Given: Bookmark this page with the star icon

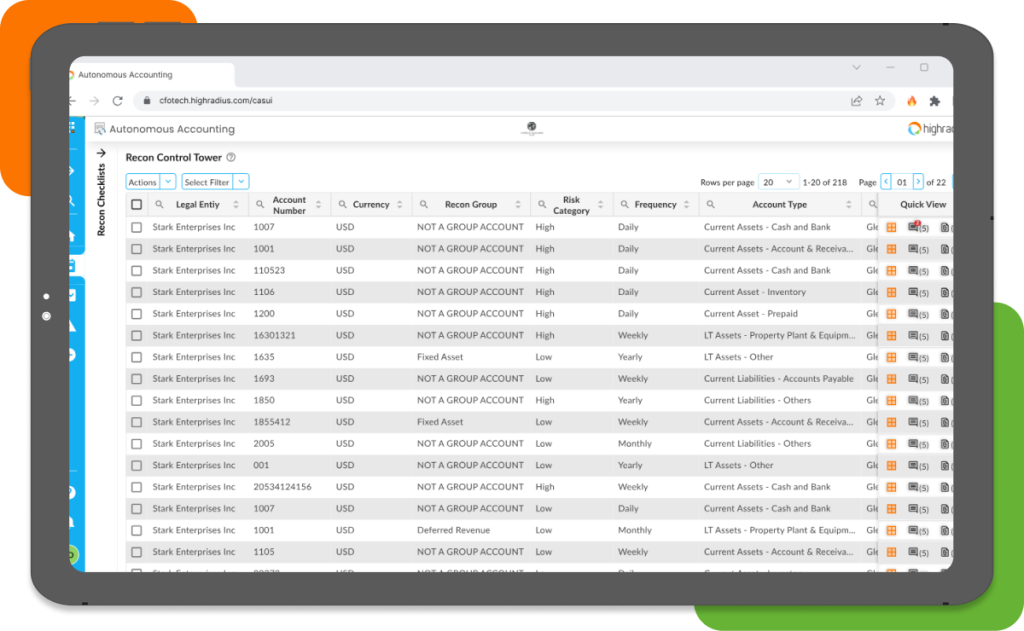Looking at the screenshot, I should coord(880,101).
